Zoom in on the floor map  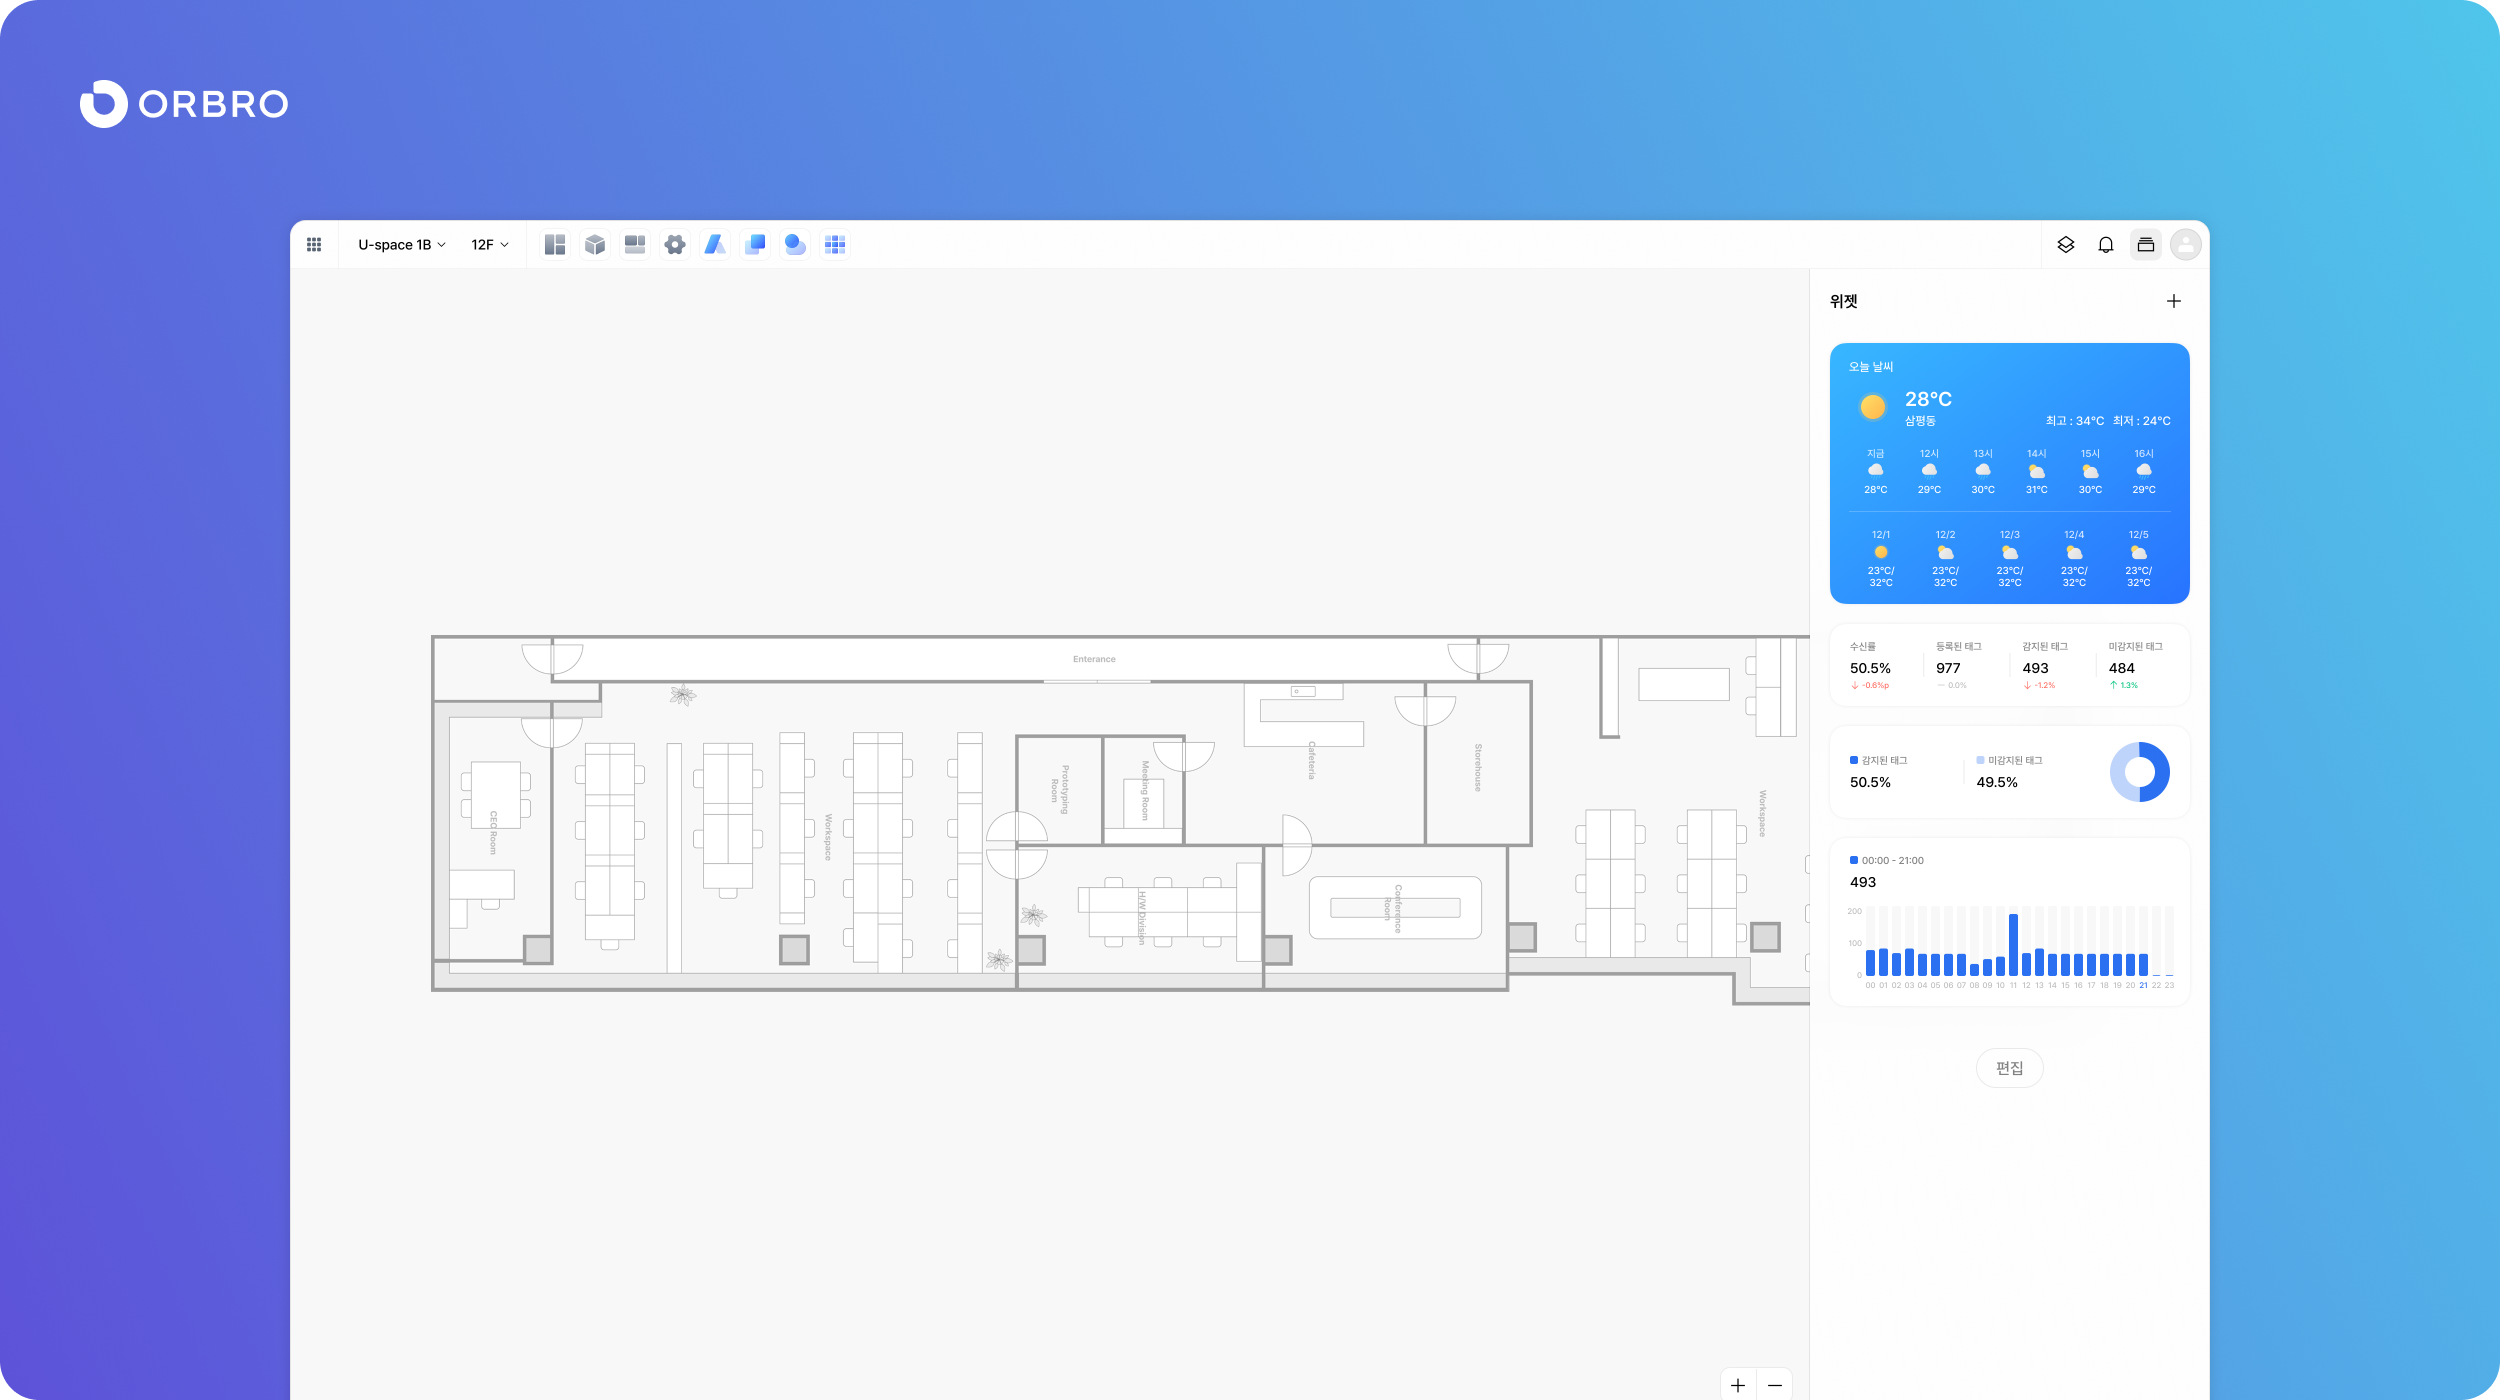pyautogui.click(x=1738, y=1385)
